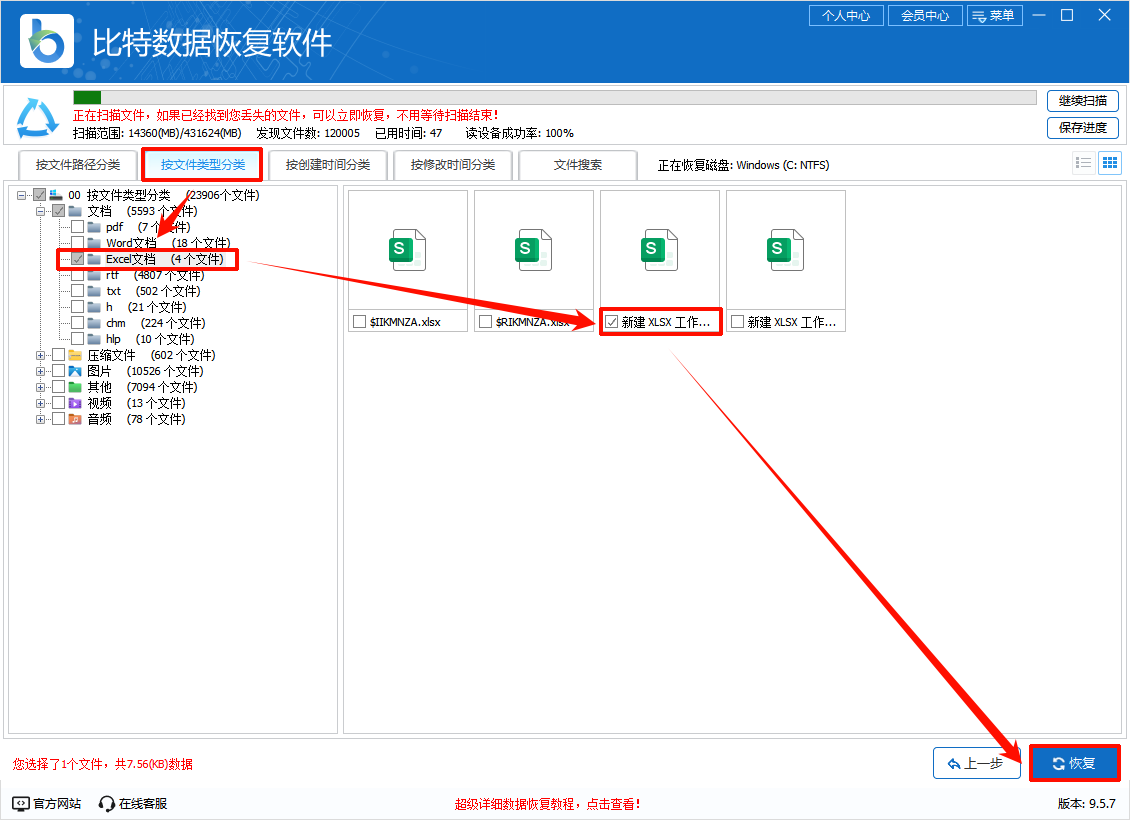Image resolution: width=1130 pixels, height=820 pixels.
Task: Click the 在线客服 headset icon
Action: (x=105, y=801)
